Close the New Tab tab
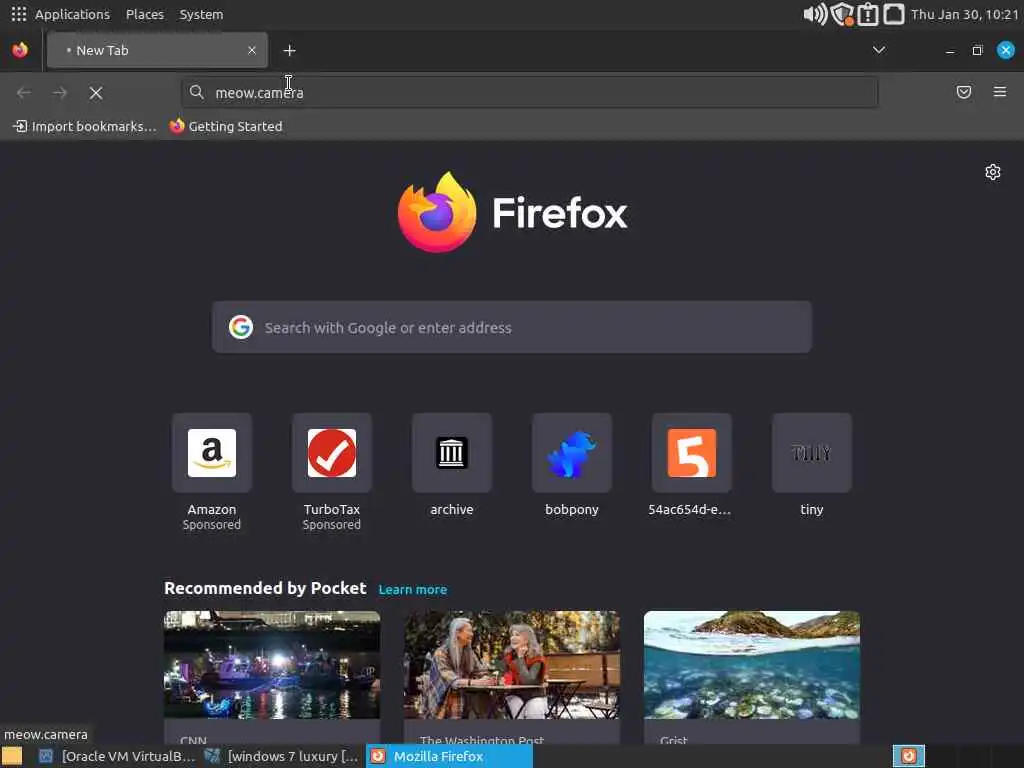This screenshot has width=1024, height=768. point(252,50)
